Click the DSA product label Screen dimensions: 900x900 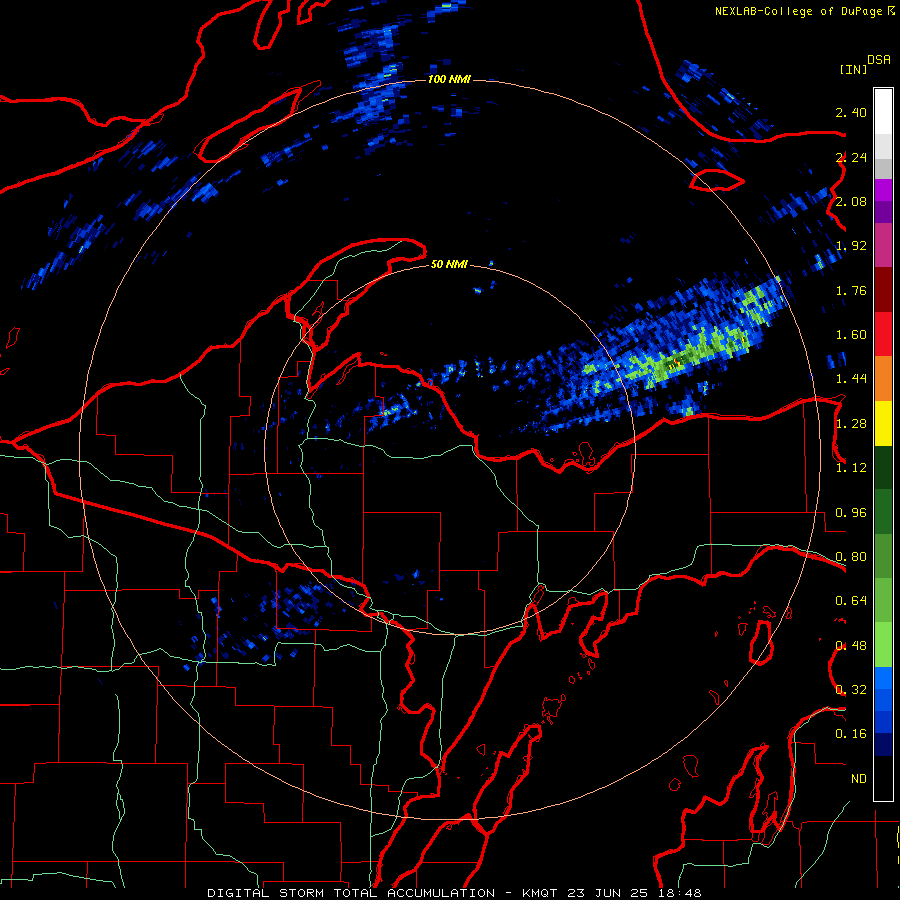[x=879, y=59]
